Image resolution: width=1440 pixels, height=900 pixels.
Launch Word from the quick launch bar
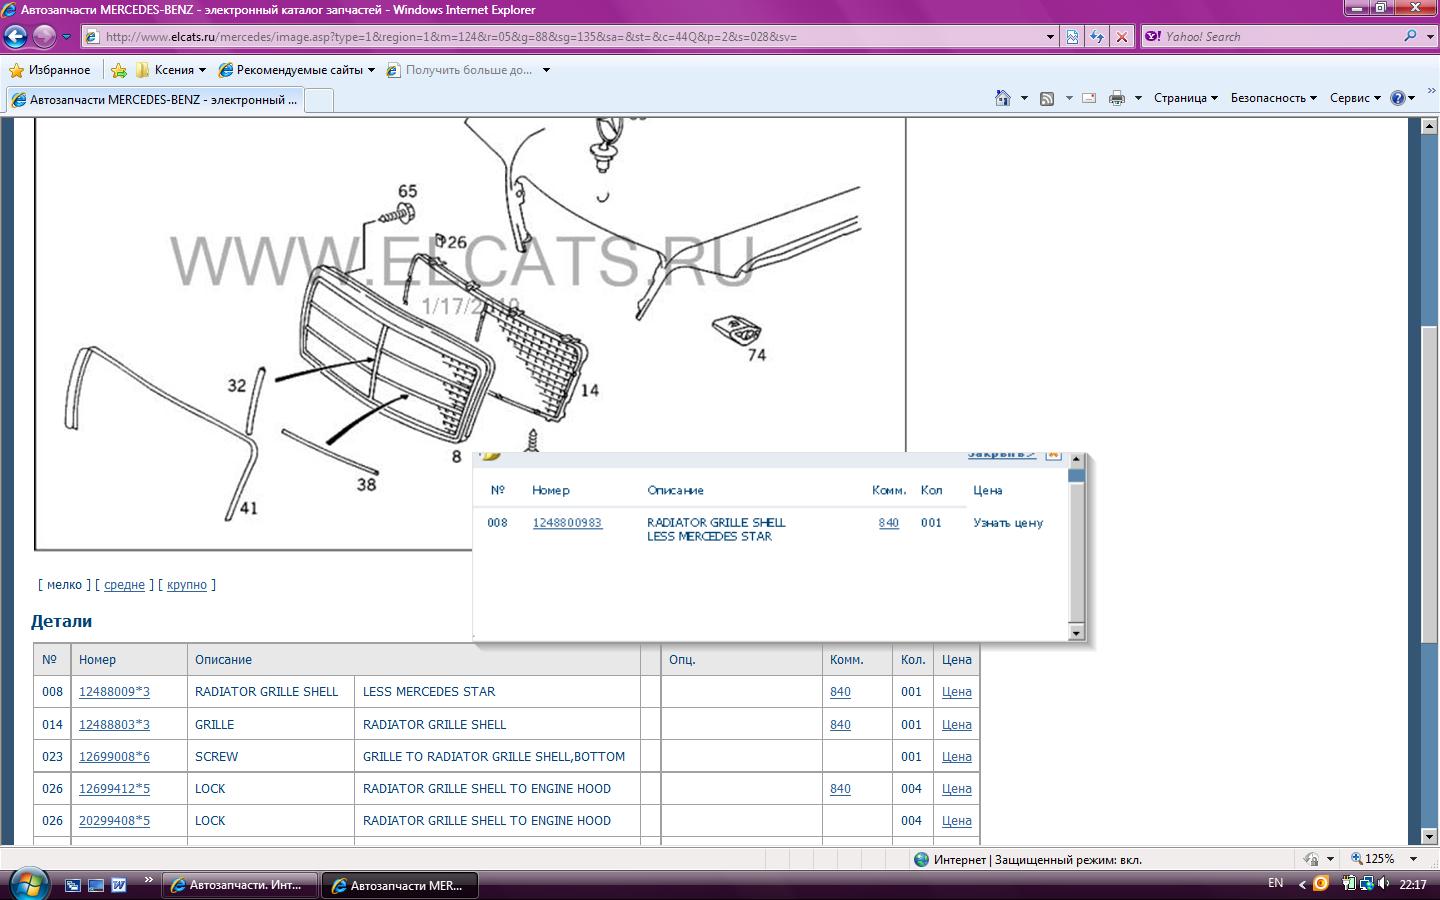[119, 885]
